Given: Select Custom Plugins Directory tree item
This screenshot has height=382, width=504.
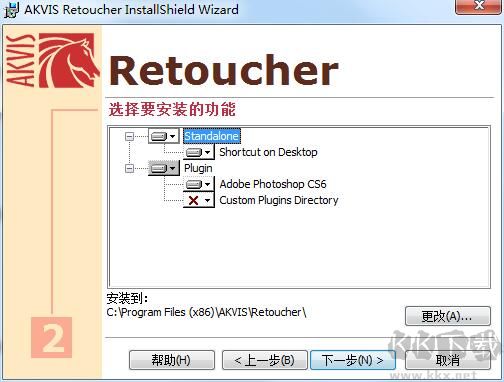Looking at the screenshot, I should (x=279, y=200).
